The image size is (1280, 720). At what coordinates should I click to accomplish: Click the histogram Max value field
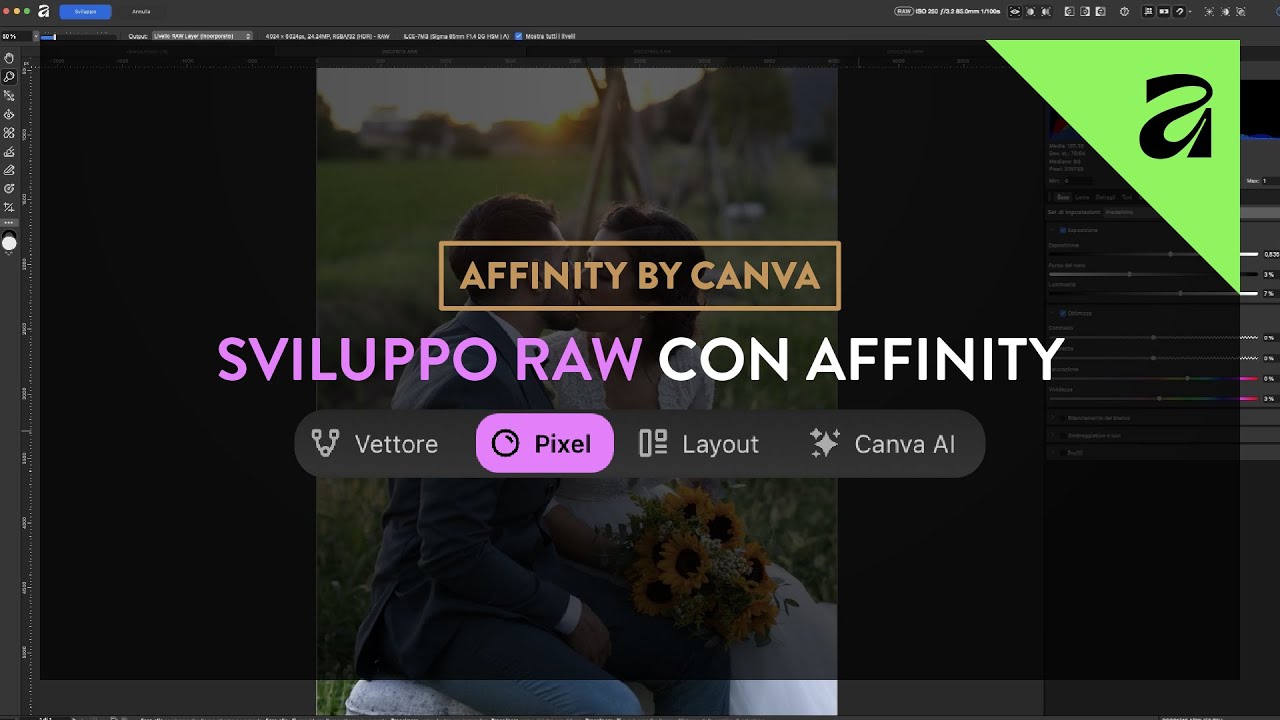pyautogui.click(x=1270, y=181)
